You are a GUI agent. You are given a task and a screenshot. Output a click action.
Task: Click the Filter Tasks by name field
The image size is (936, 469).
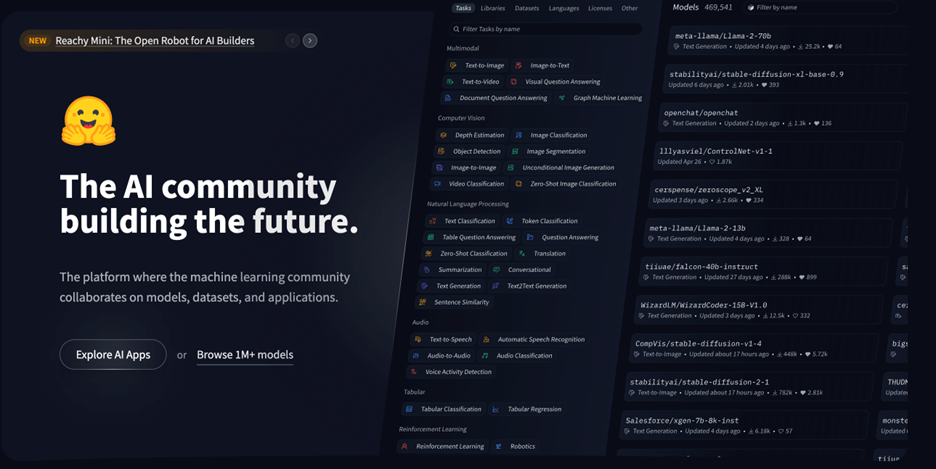coord(546,29)
